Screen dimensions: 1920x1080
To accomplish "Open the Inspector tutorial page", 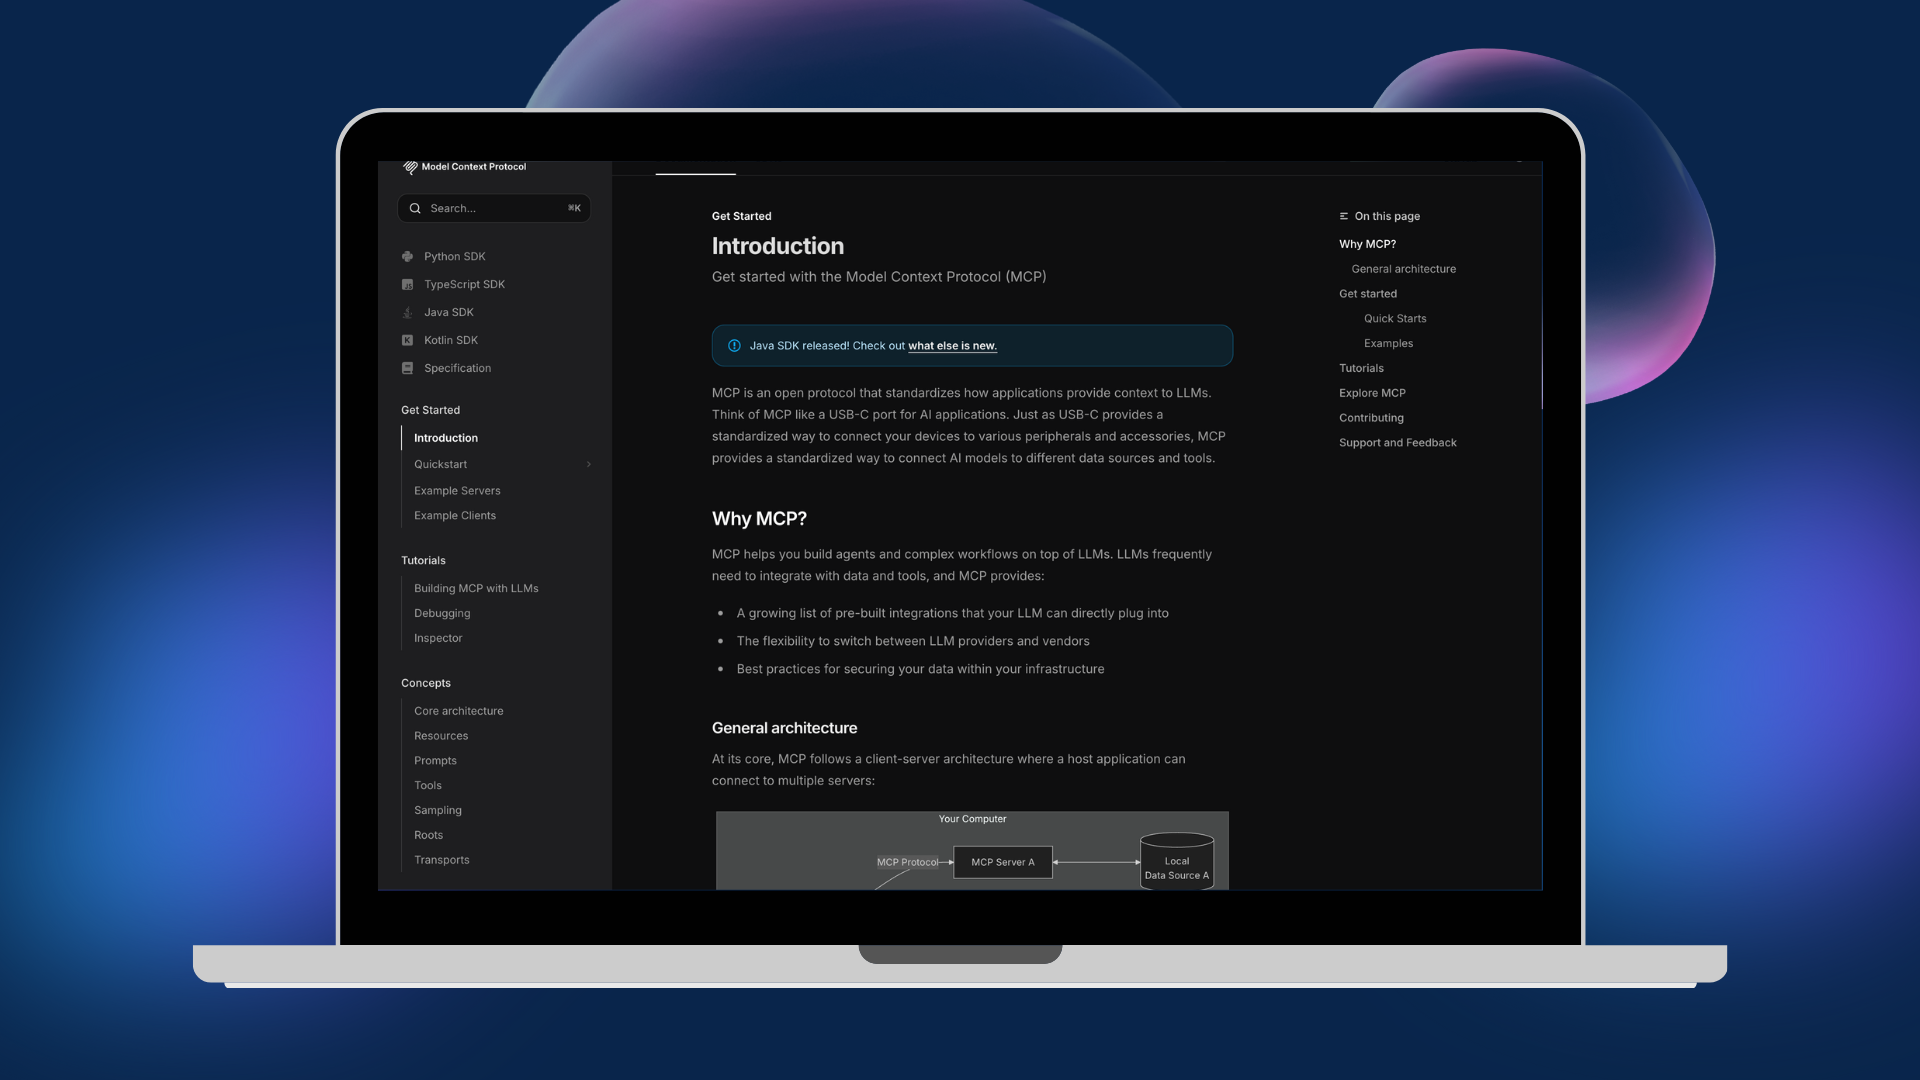I will pos(438,639).
